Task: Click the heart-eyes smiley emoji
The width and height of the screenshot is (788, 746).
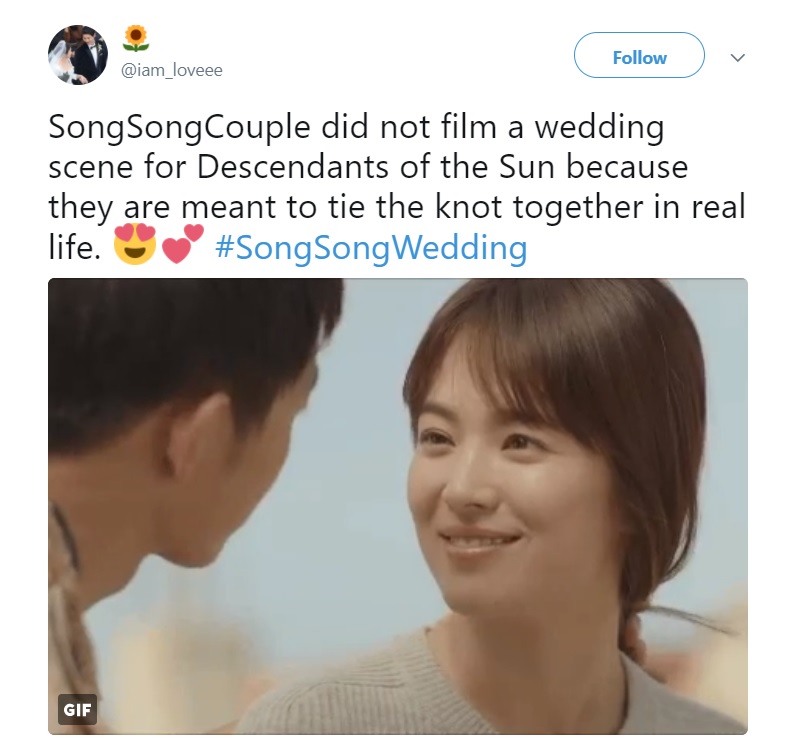Action: [135, 244]
